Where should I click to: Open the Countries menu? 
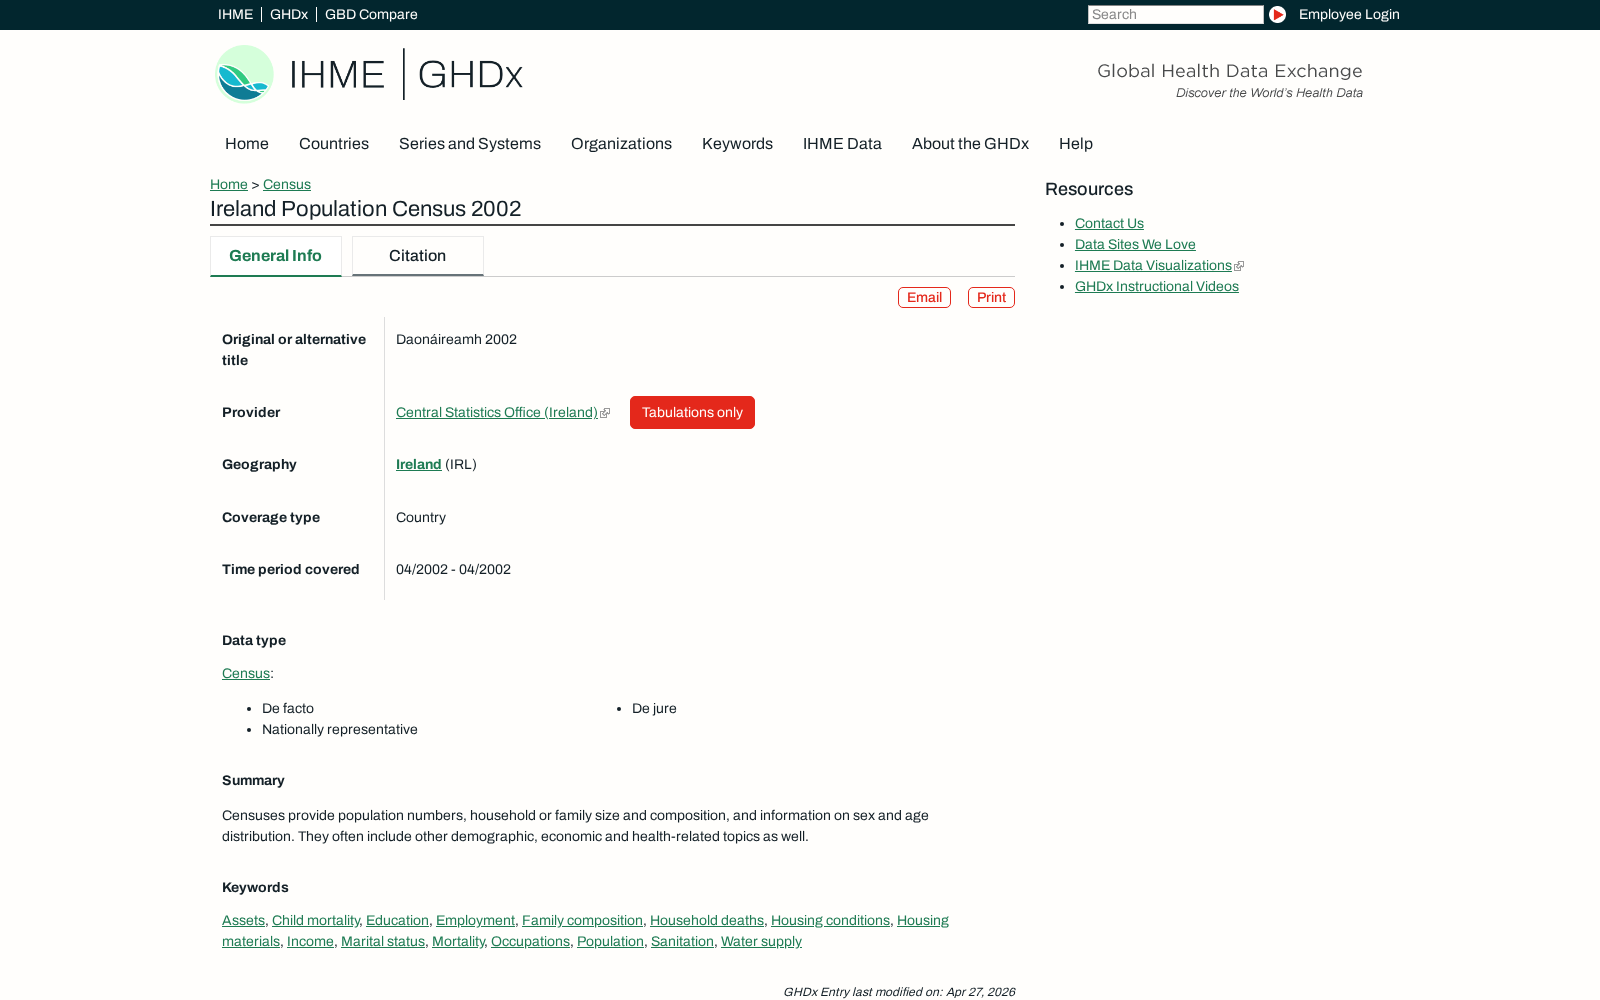(334, 144)
